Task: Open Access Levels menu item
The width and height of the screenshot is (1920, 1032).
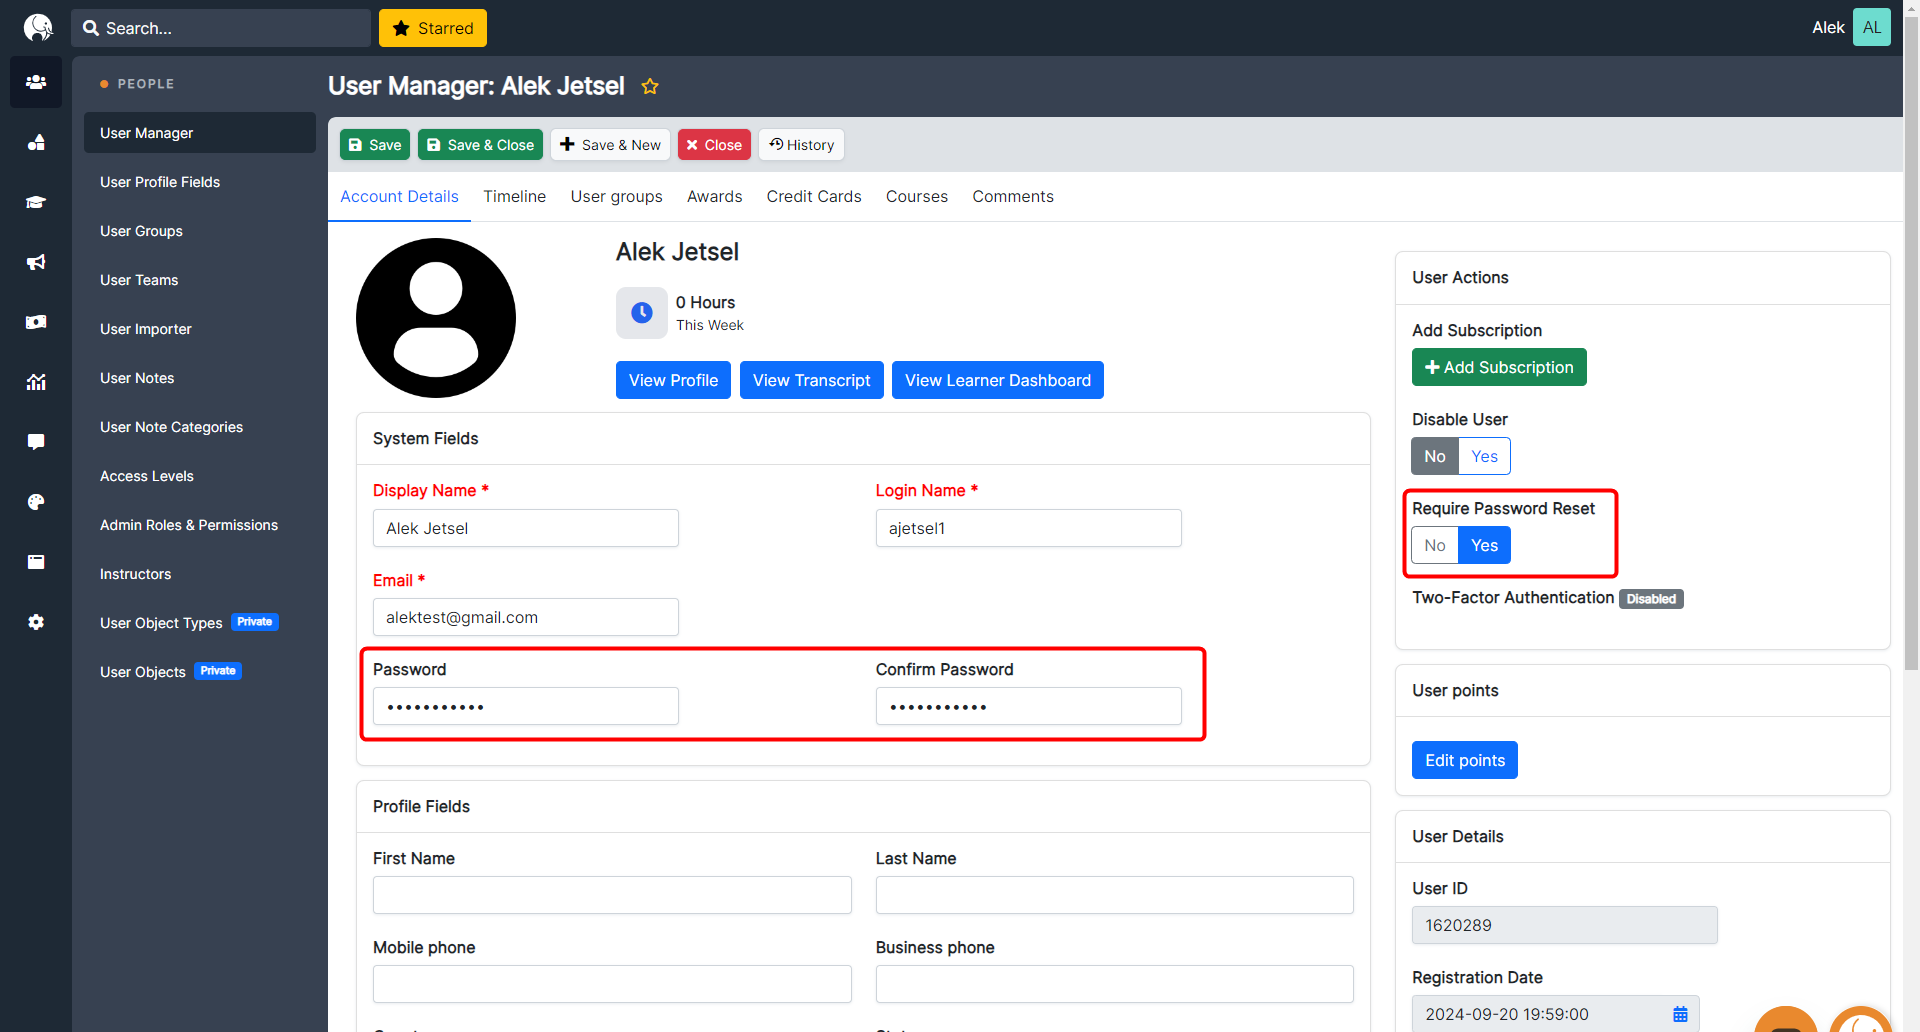Action: point(200,476)
